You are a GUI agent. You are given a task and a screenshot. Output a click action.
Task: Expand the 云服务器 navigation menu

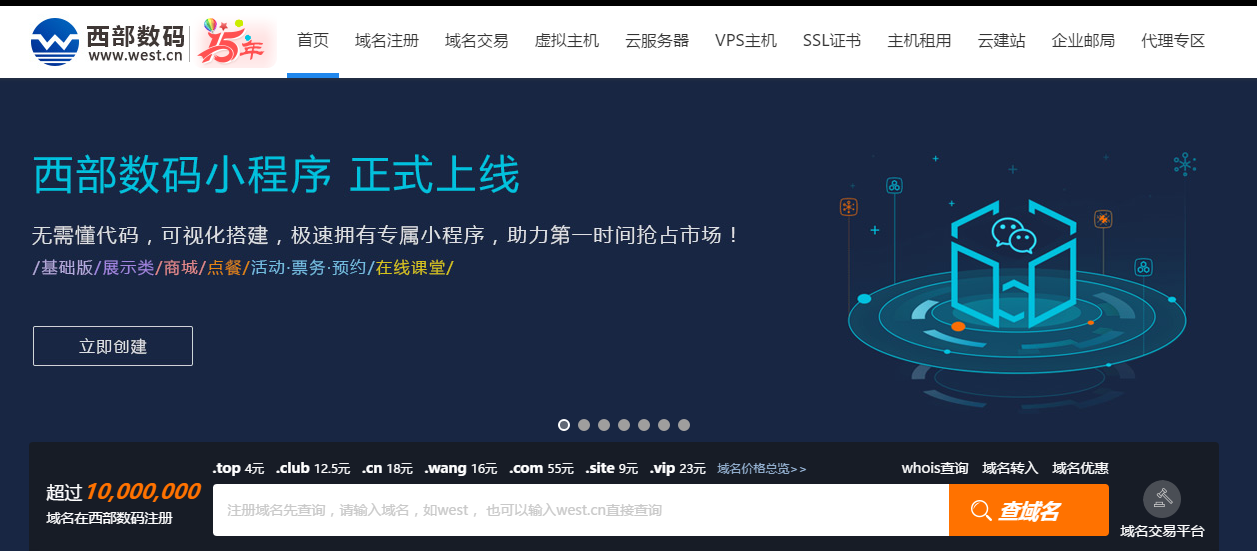click(657, 41)
